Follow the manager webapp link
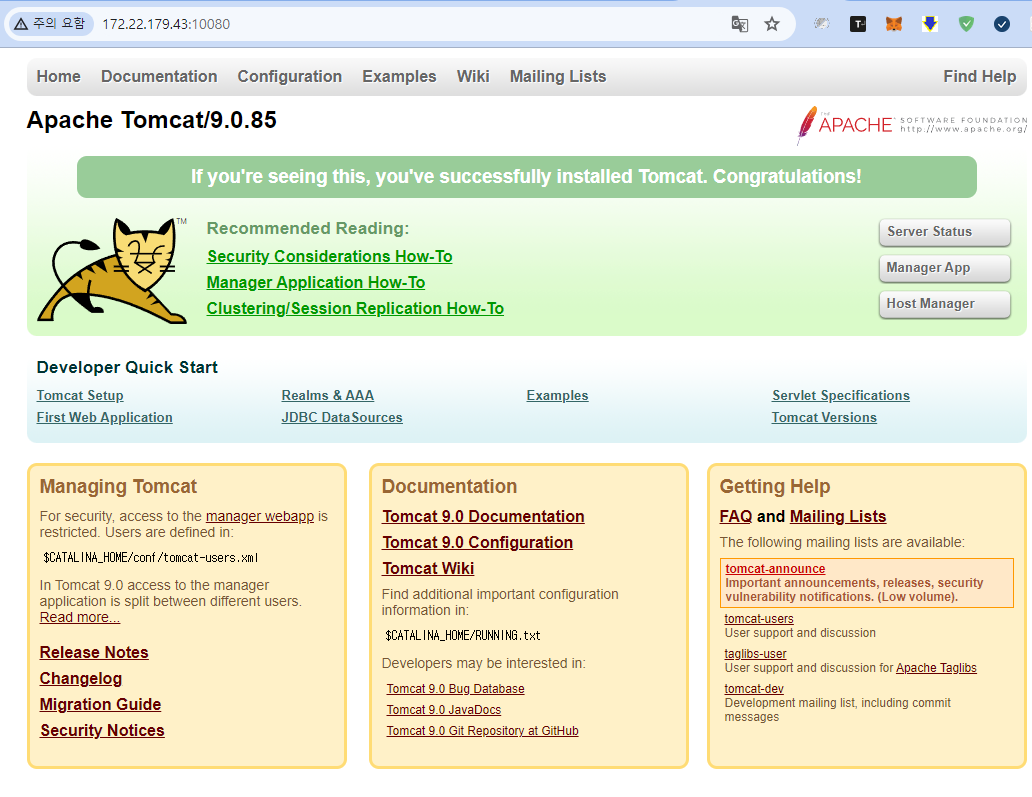The width and height of the screenshot is (1032, 797). pos(260,516)
